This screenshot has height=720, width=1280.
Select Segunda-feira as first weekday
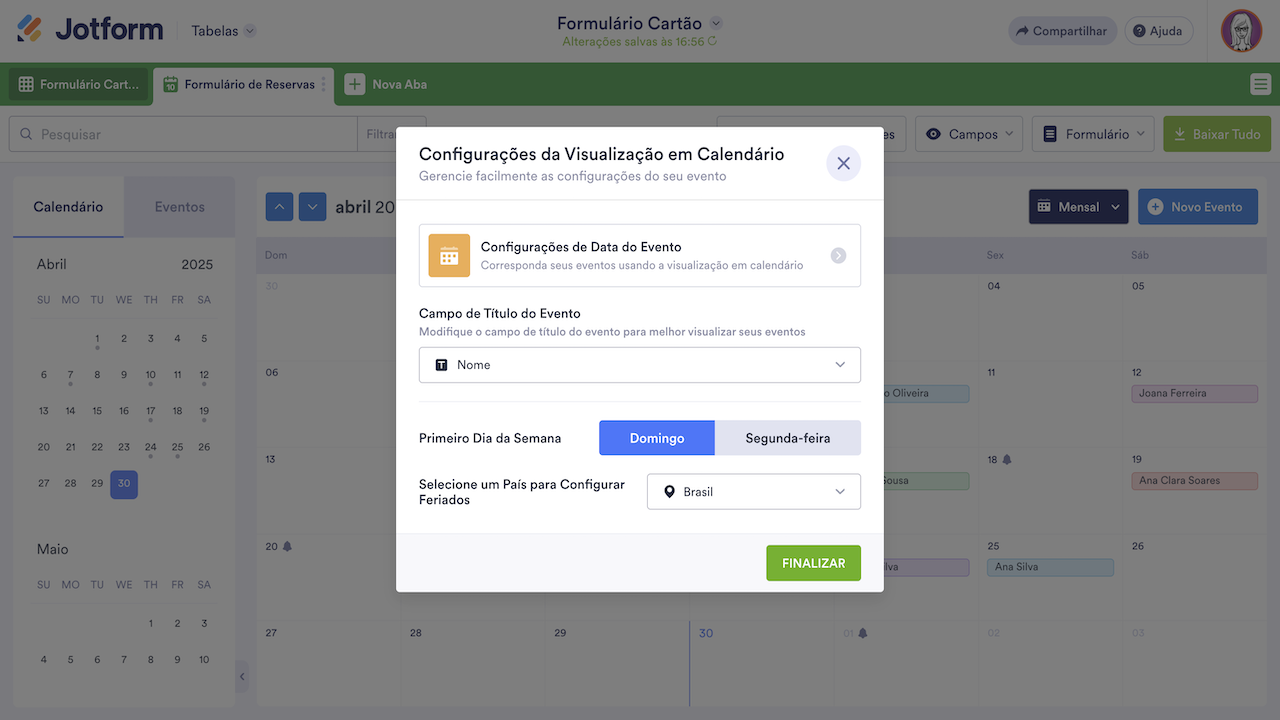click(x=788, y=438)
